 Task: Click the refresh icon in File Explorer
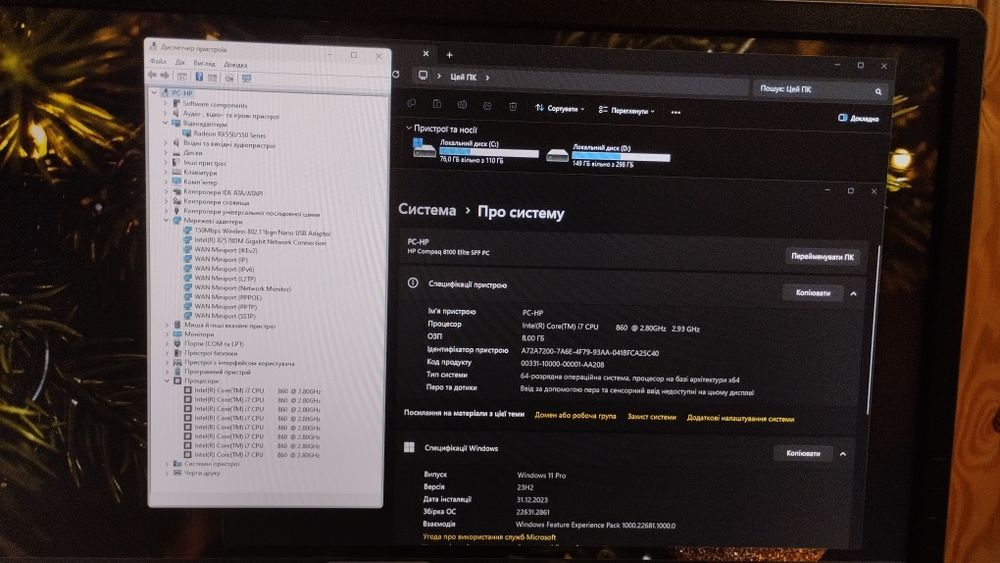click(395, 75)
